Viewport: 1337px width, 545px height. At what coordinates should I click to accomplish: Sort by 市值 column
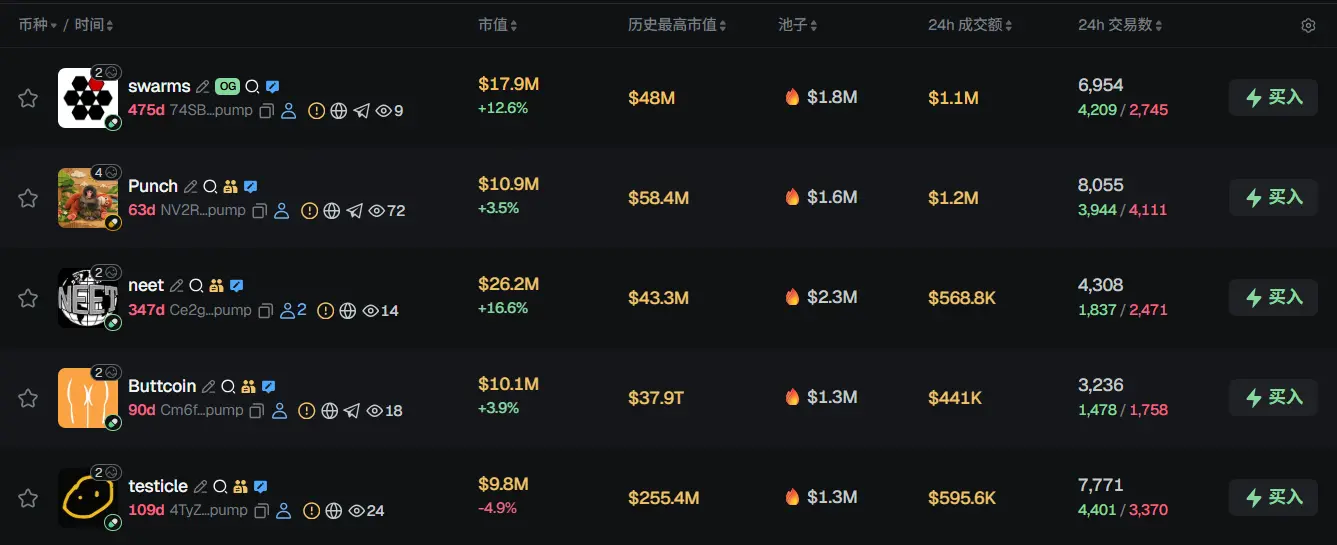(x=497, y=25)
